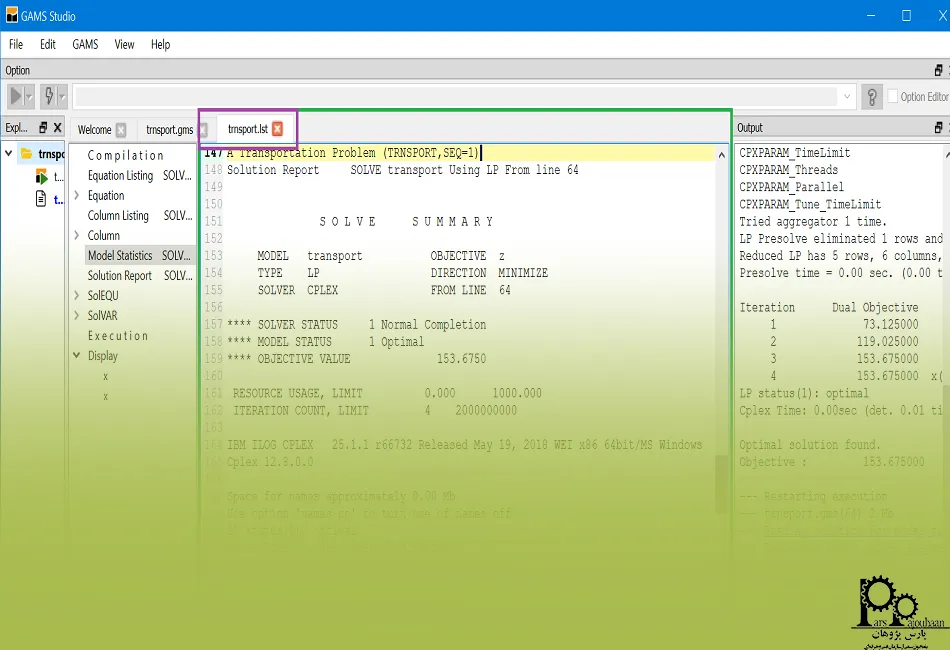Screen dimensions: 950x650
Task: Collapse the Display tree node
Action: pyautogui.click(x=77, y=356)
